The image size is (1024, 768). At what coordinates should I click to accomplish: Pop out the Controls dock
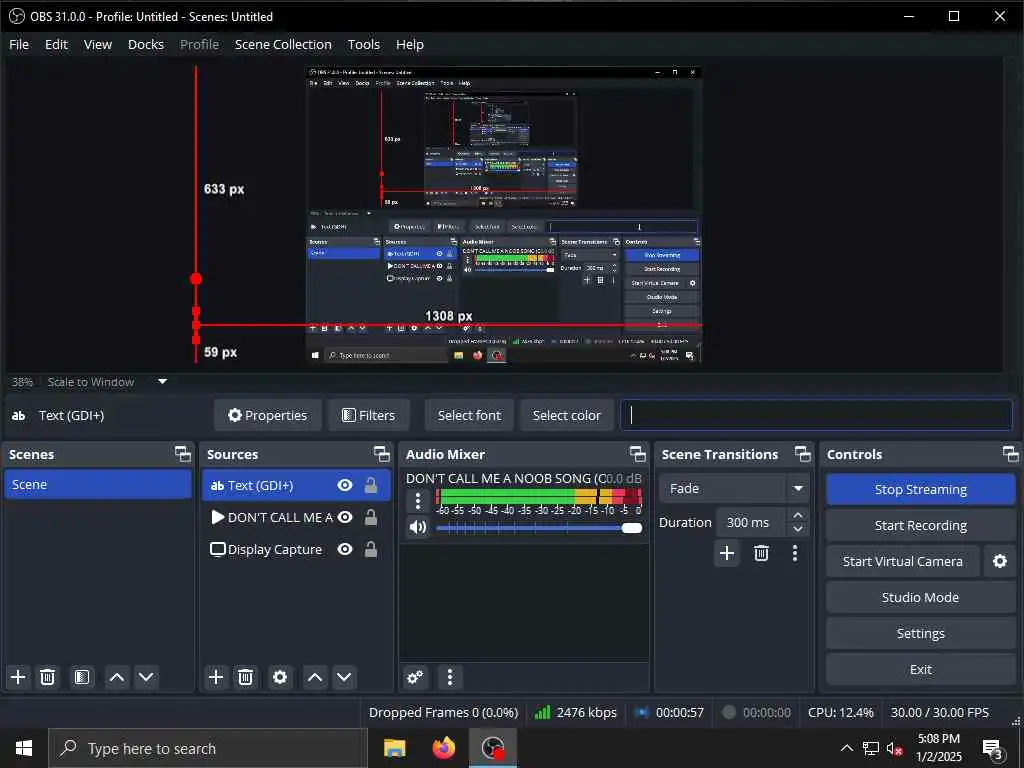(x=1010, y=454)
